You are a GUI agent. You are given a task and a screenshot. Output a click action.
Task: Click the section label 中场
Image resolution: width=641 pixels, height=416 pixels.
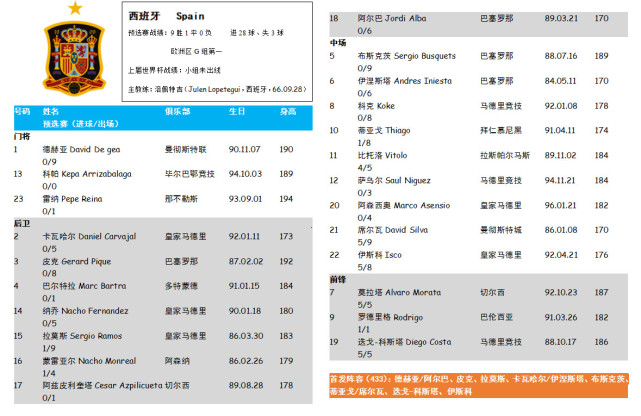[x=338, y=43]
